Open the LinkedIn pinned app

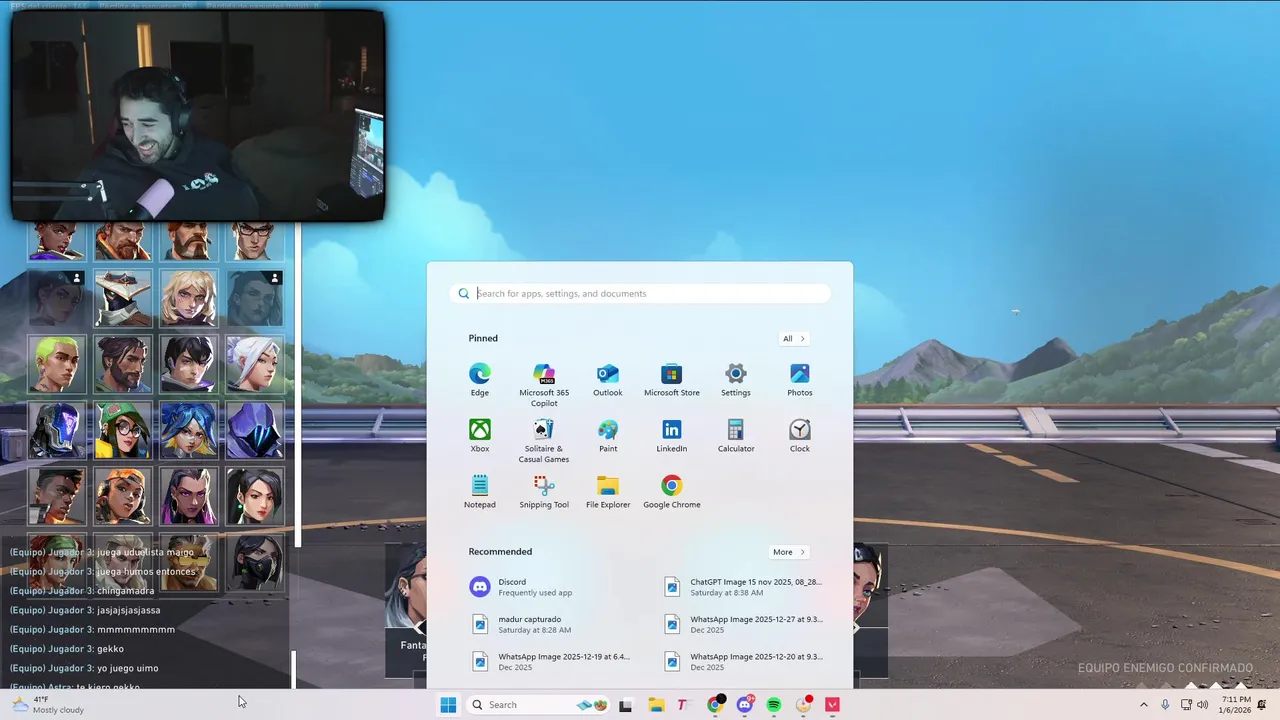pyautogui.click(x=672, y=435)
